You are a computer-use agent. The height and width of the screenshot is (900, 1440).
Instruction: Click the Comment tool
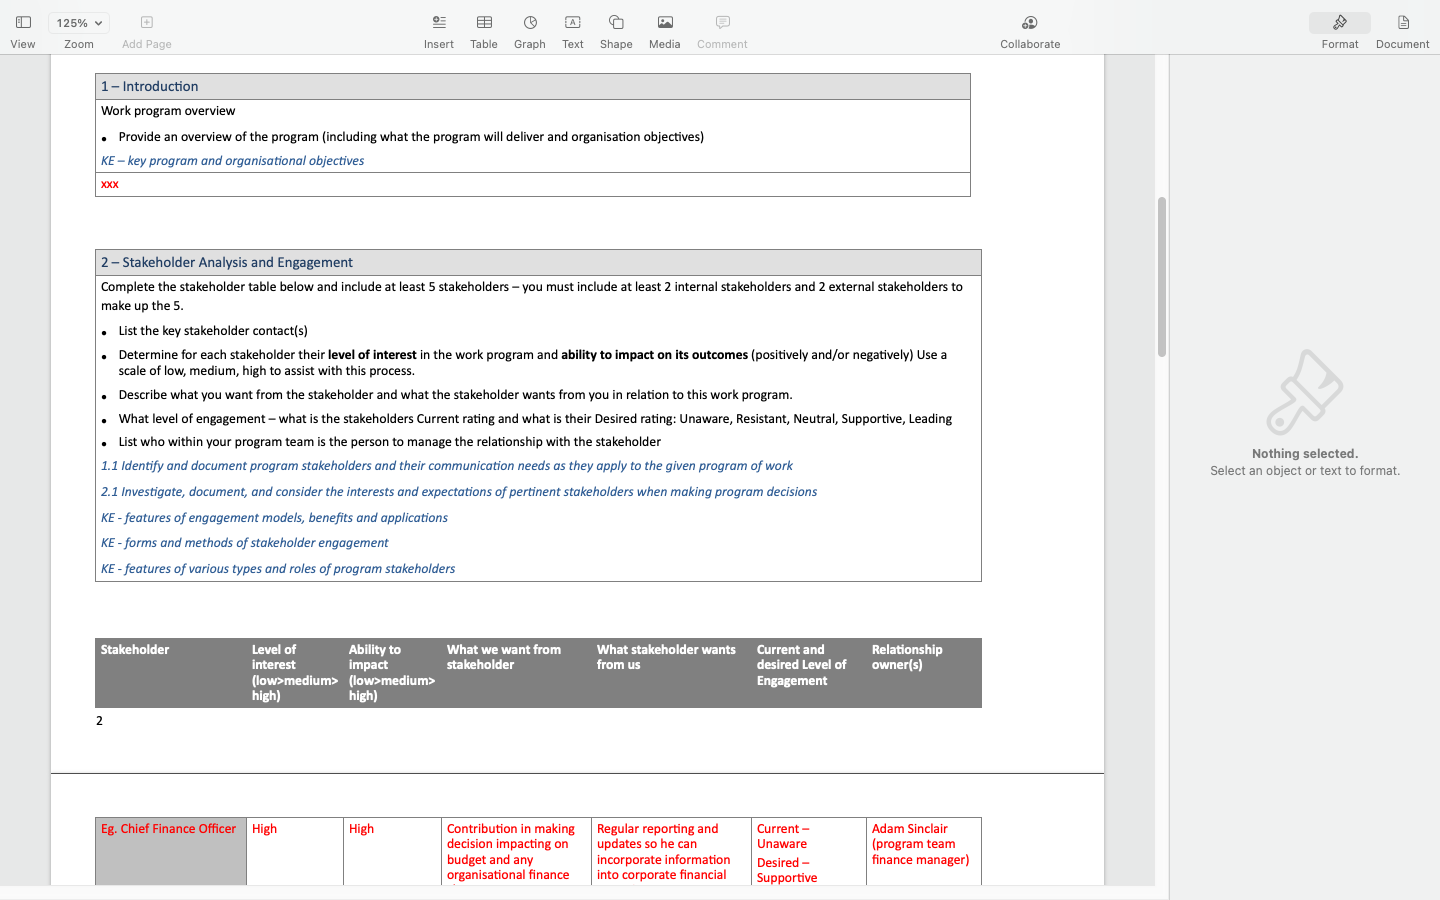click(x=721, y=30)
